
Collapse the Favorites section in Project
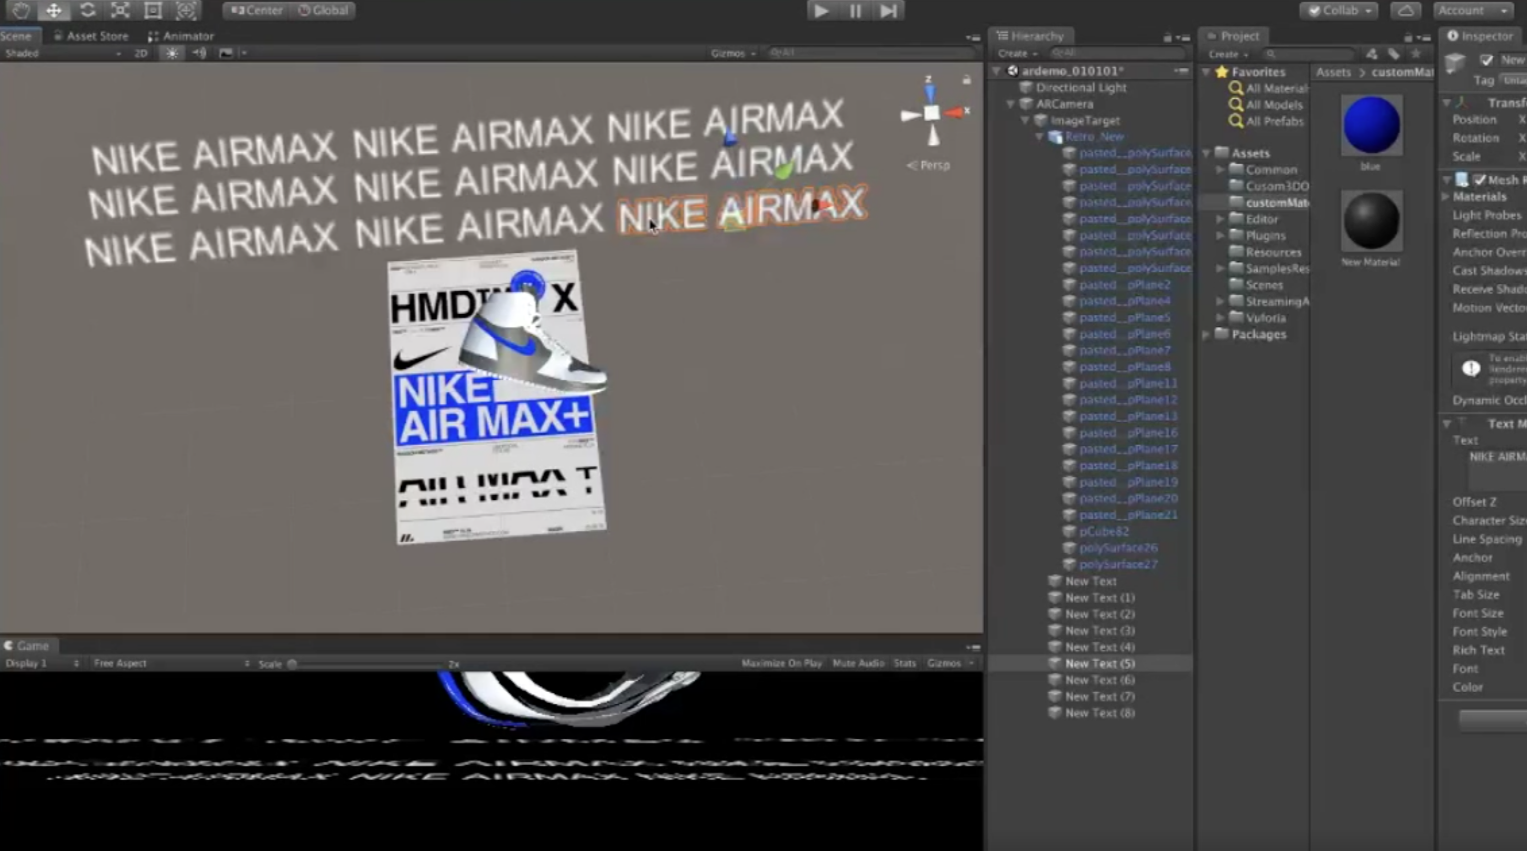point(1207,72)
